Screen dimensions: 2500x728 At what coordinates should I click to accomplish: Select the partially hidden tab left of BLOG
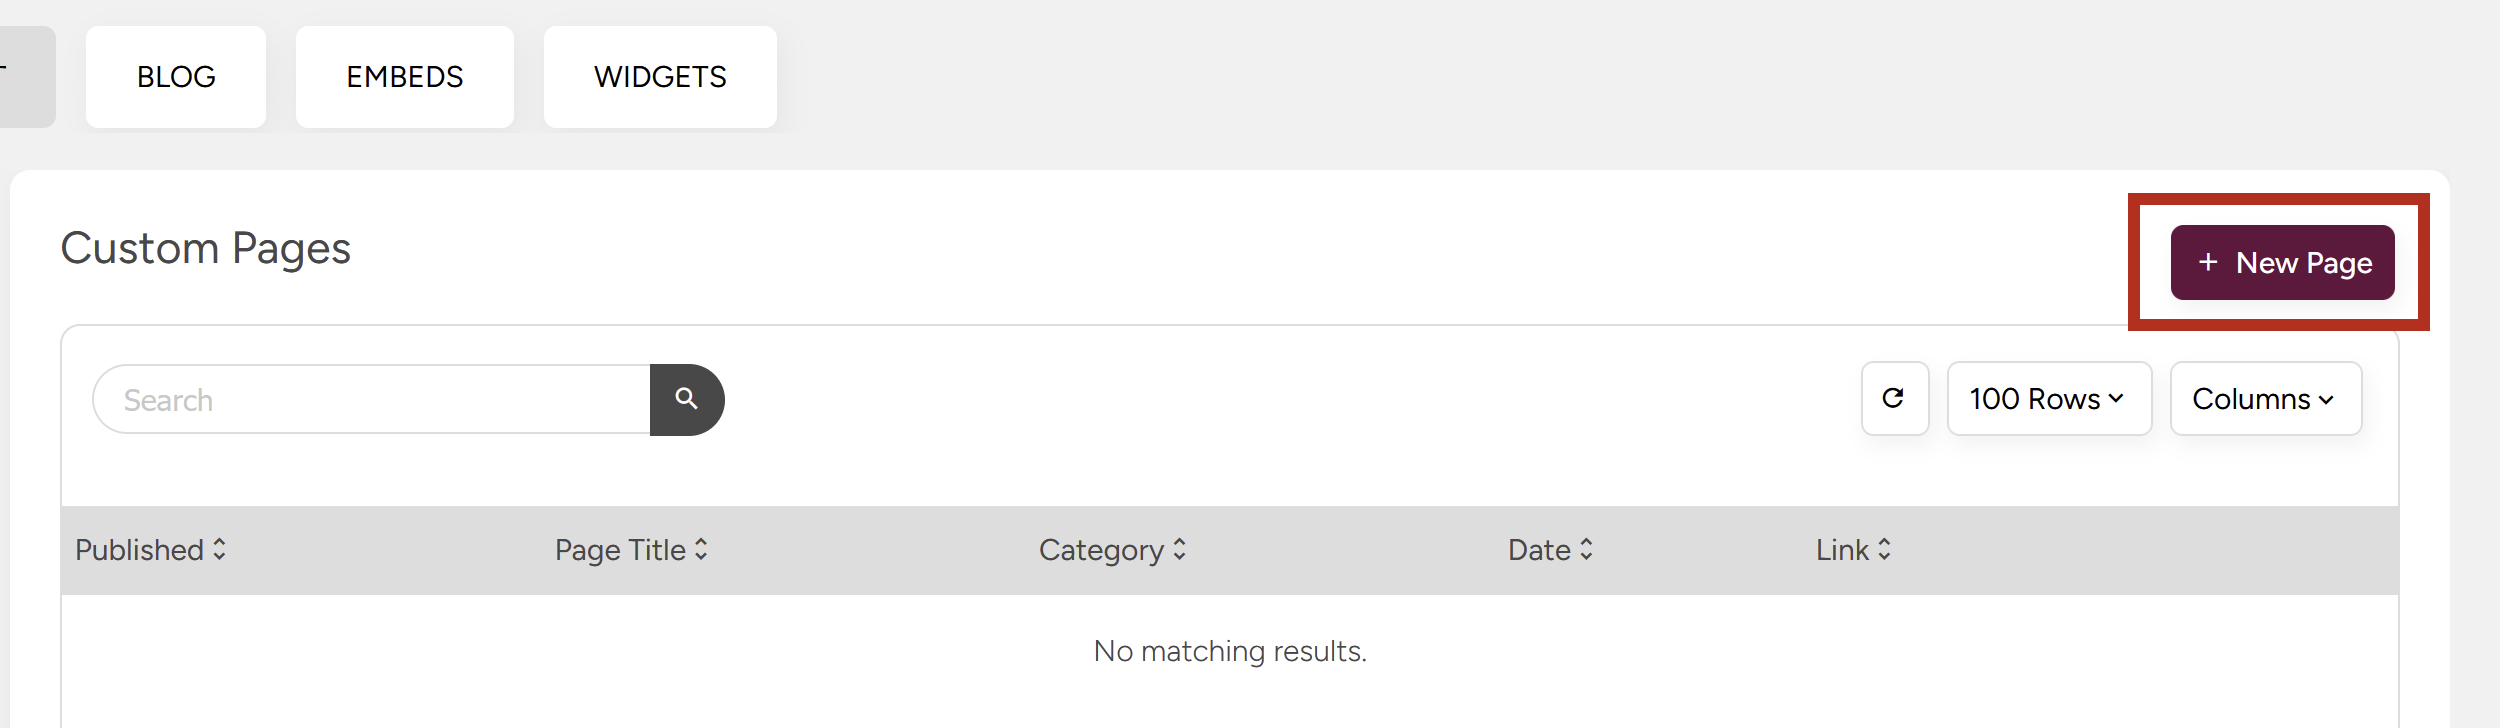tap(27, 77)
